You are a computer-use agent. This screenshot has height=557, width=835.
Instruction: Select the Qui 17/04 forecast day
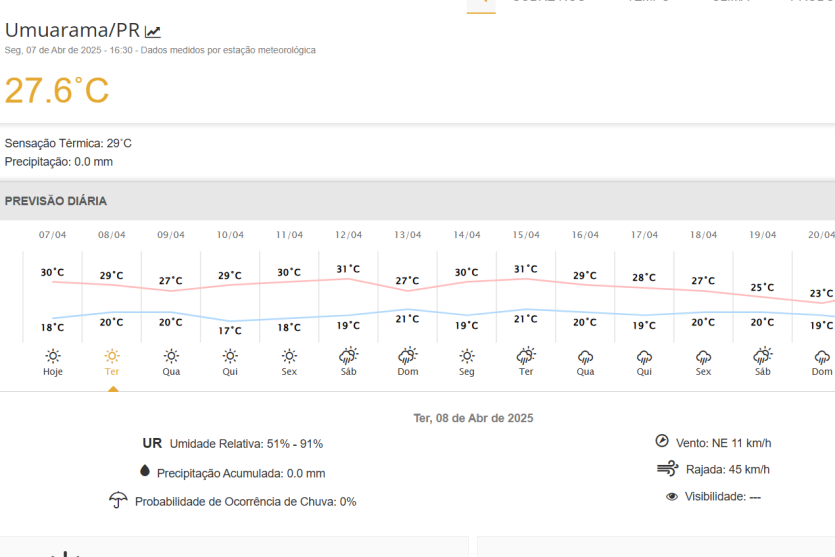coord(644,371)
